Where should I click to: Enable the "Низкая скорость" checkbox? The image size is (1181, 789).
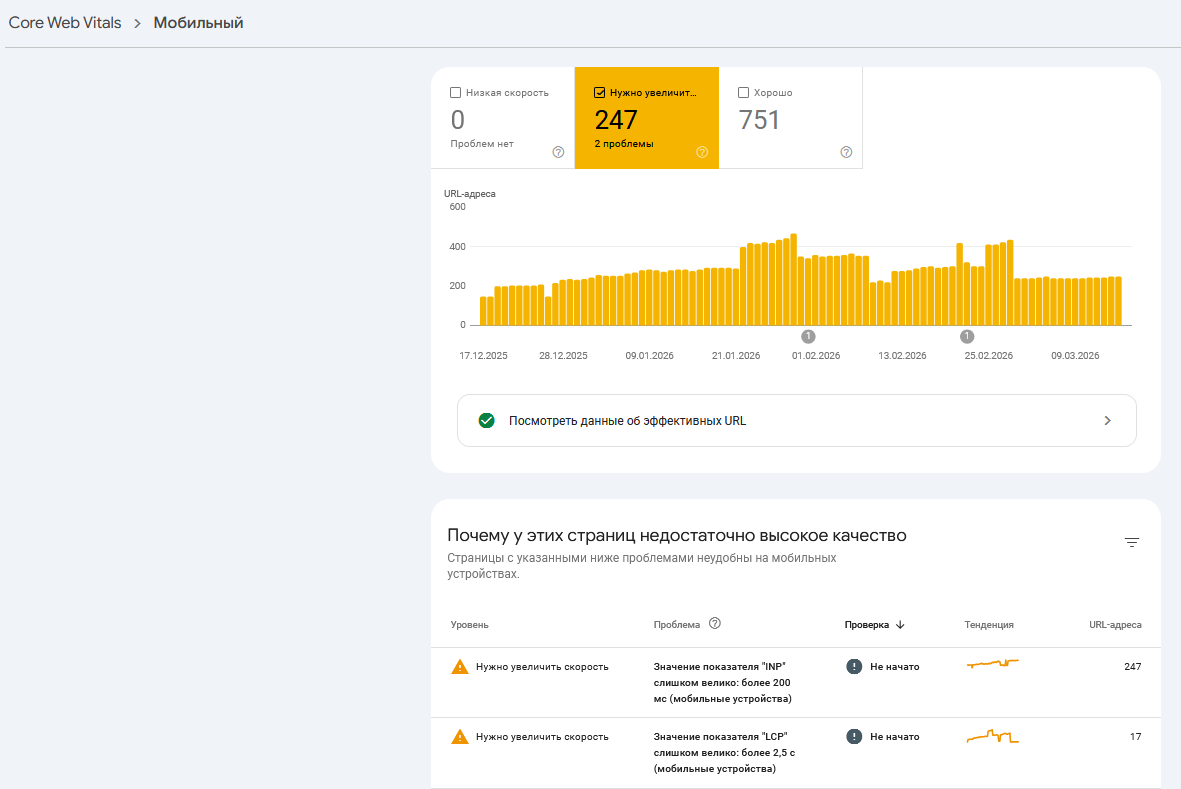(x=456, y=93)
